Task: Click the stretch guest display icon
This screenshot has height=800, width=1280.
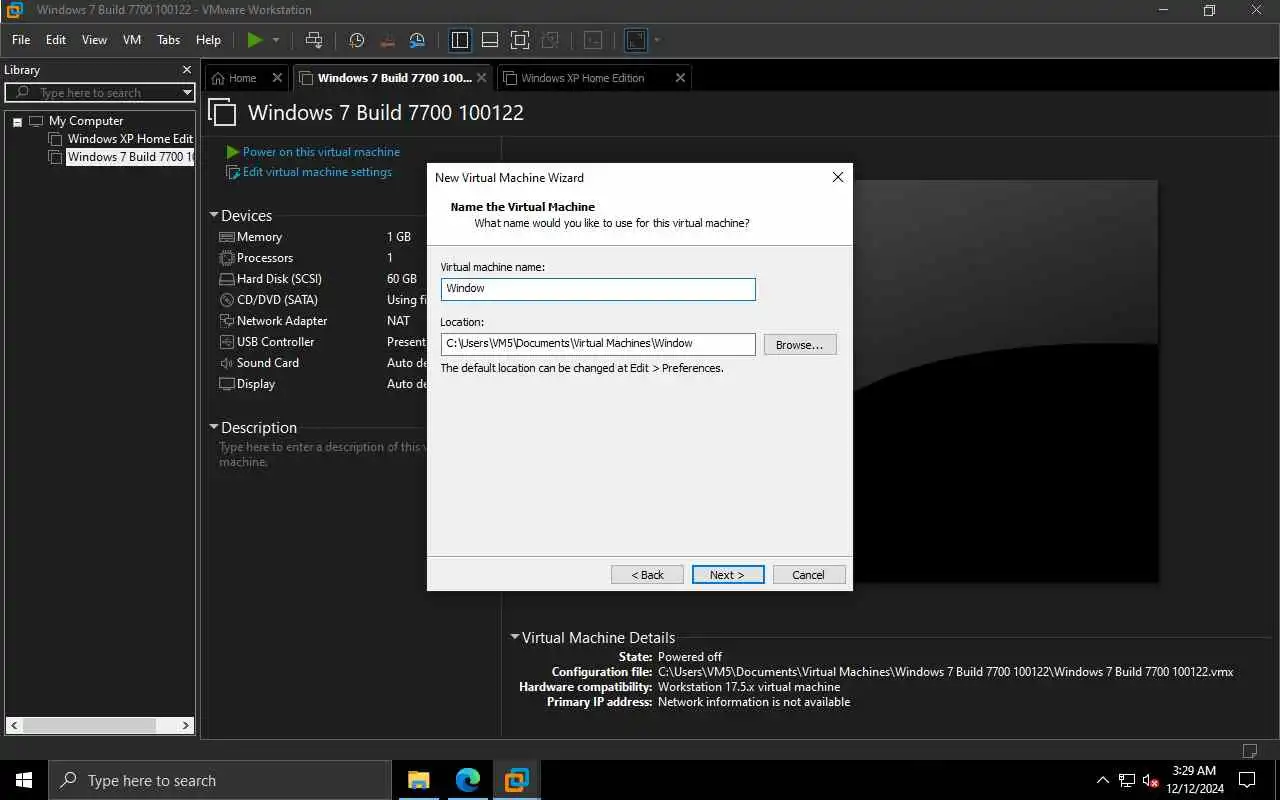Action: 635,40
